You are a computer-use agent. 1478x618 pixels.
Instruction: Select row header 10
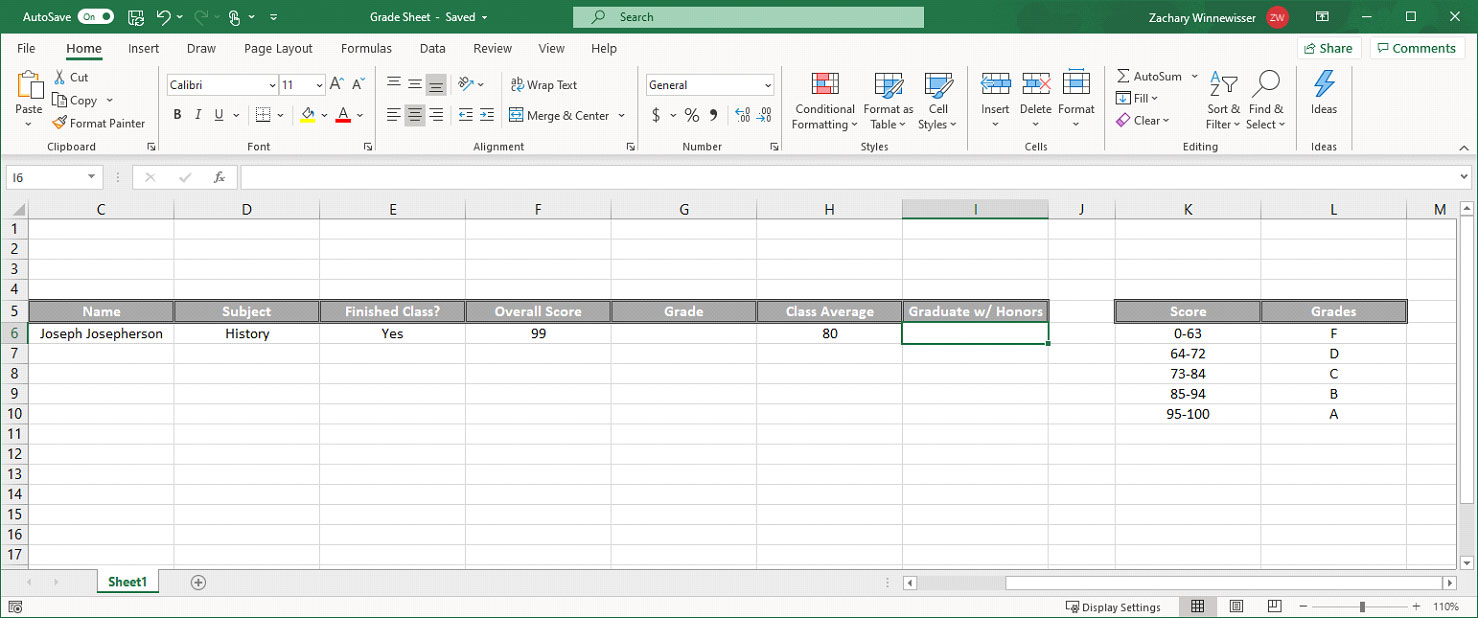(14, 413)
